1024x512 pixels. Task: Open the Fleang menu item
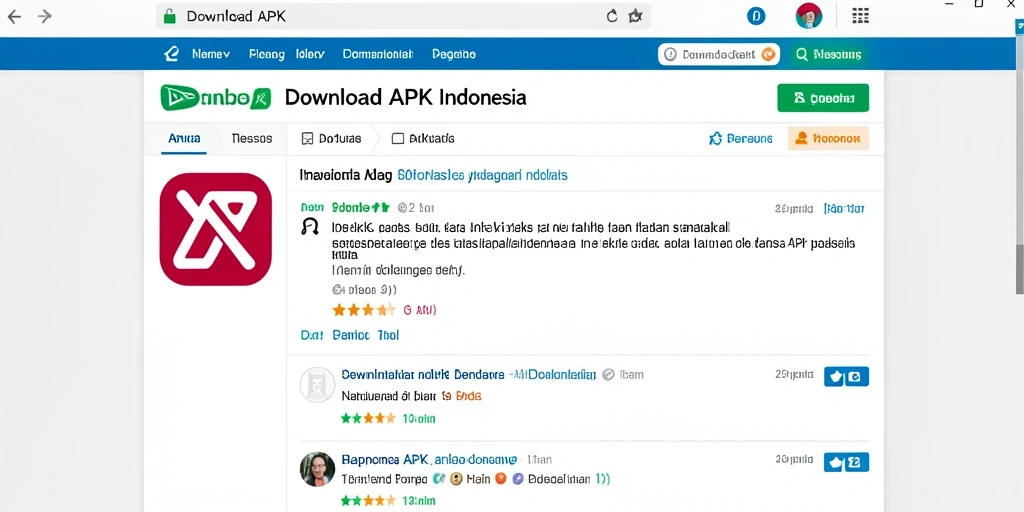pos(266,54)
